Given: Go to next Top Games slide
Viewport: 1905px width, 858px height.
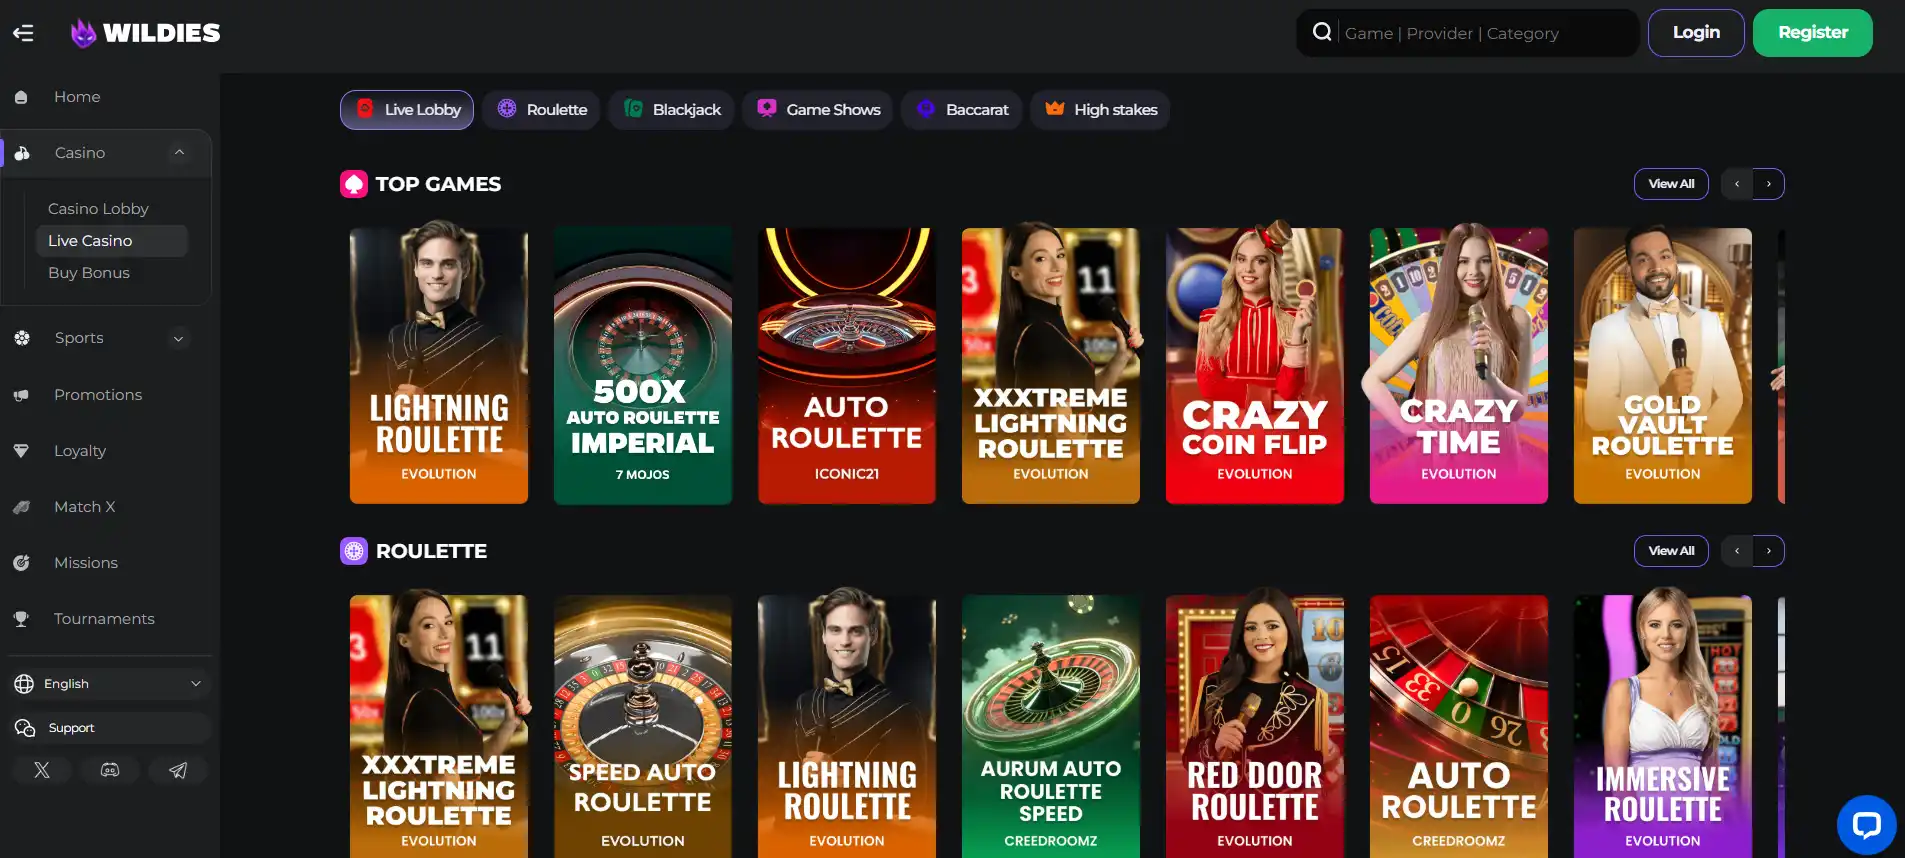Looking at the screenshot, I should 1768,184.
